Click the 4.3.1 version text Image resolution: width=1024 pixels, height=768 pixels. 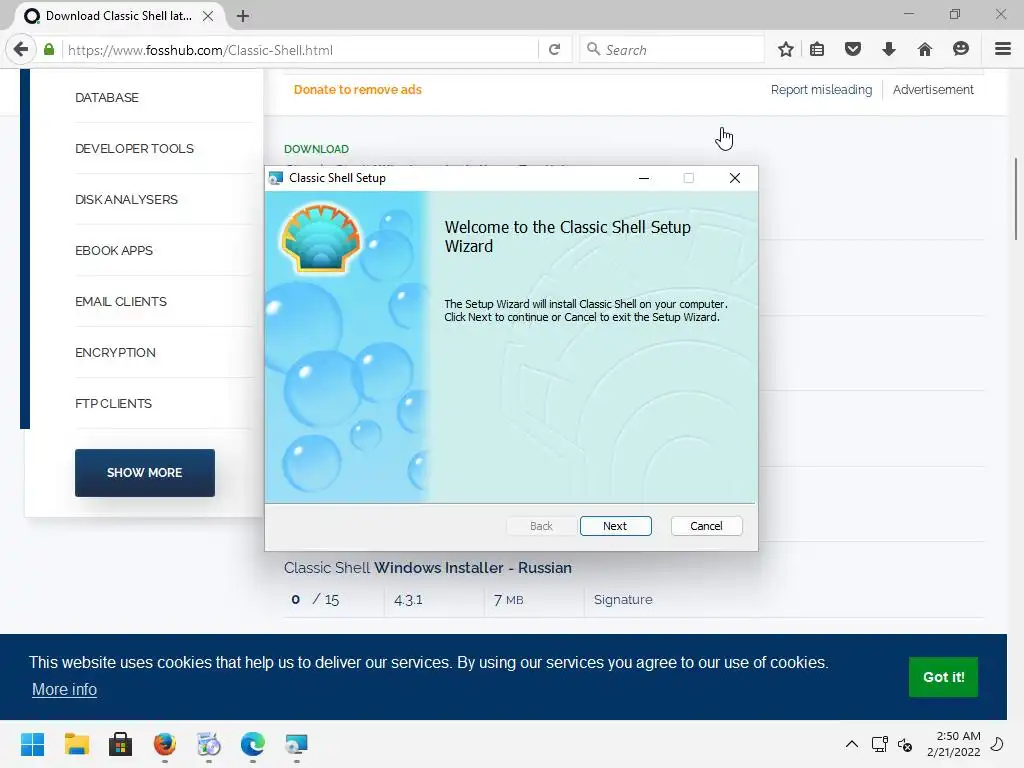click(408, 600)
